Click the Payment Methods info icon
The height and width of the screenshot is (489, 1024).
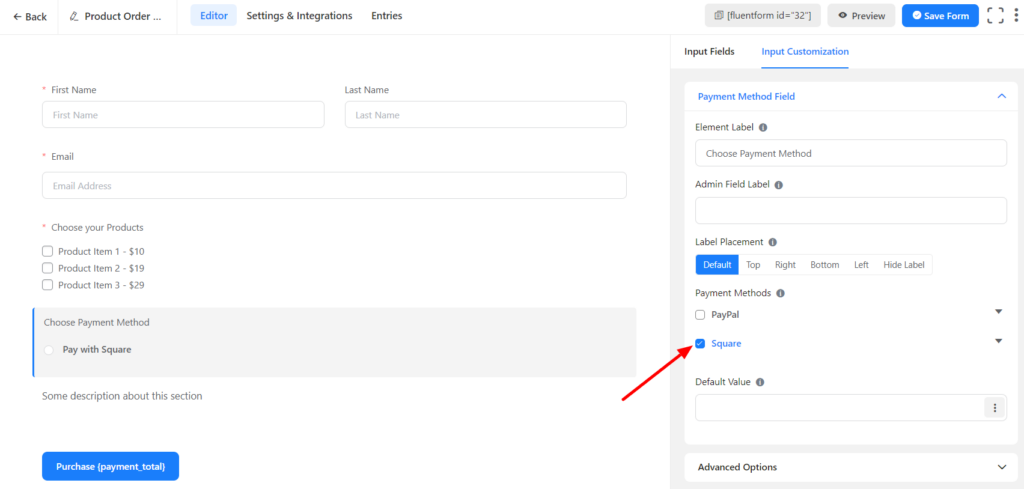[780, 293]
